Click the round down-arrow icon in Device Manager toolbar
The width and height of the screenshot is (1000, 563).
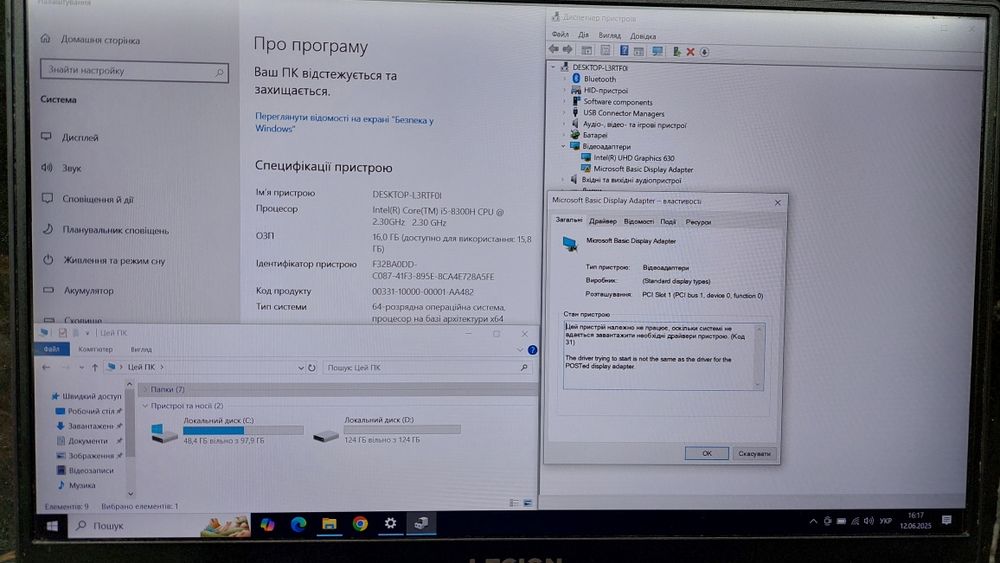click(x=704, y=52)
